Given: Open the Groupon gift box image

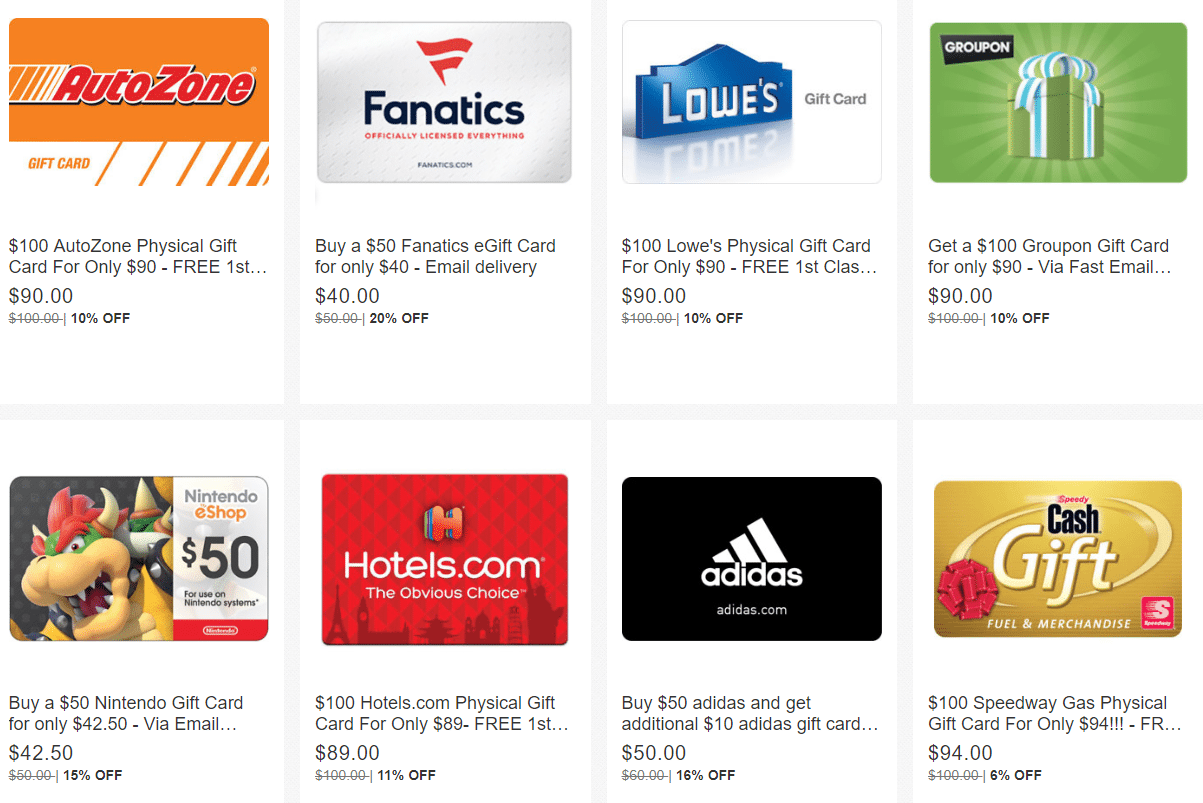Looking at the screenshot, I should (x=1060, y=102).
